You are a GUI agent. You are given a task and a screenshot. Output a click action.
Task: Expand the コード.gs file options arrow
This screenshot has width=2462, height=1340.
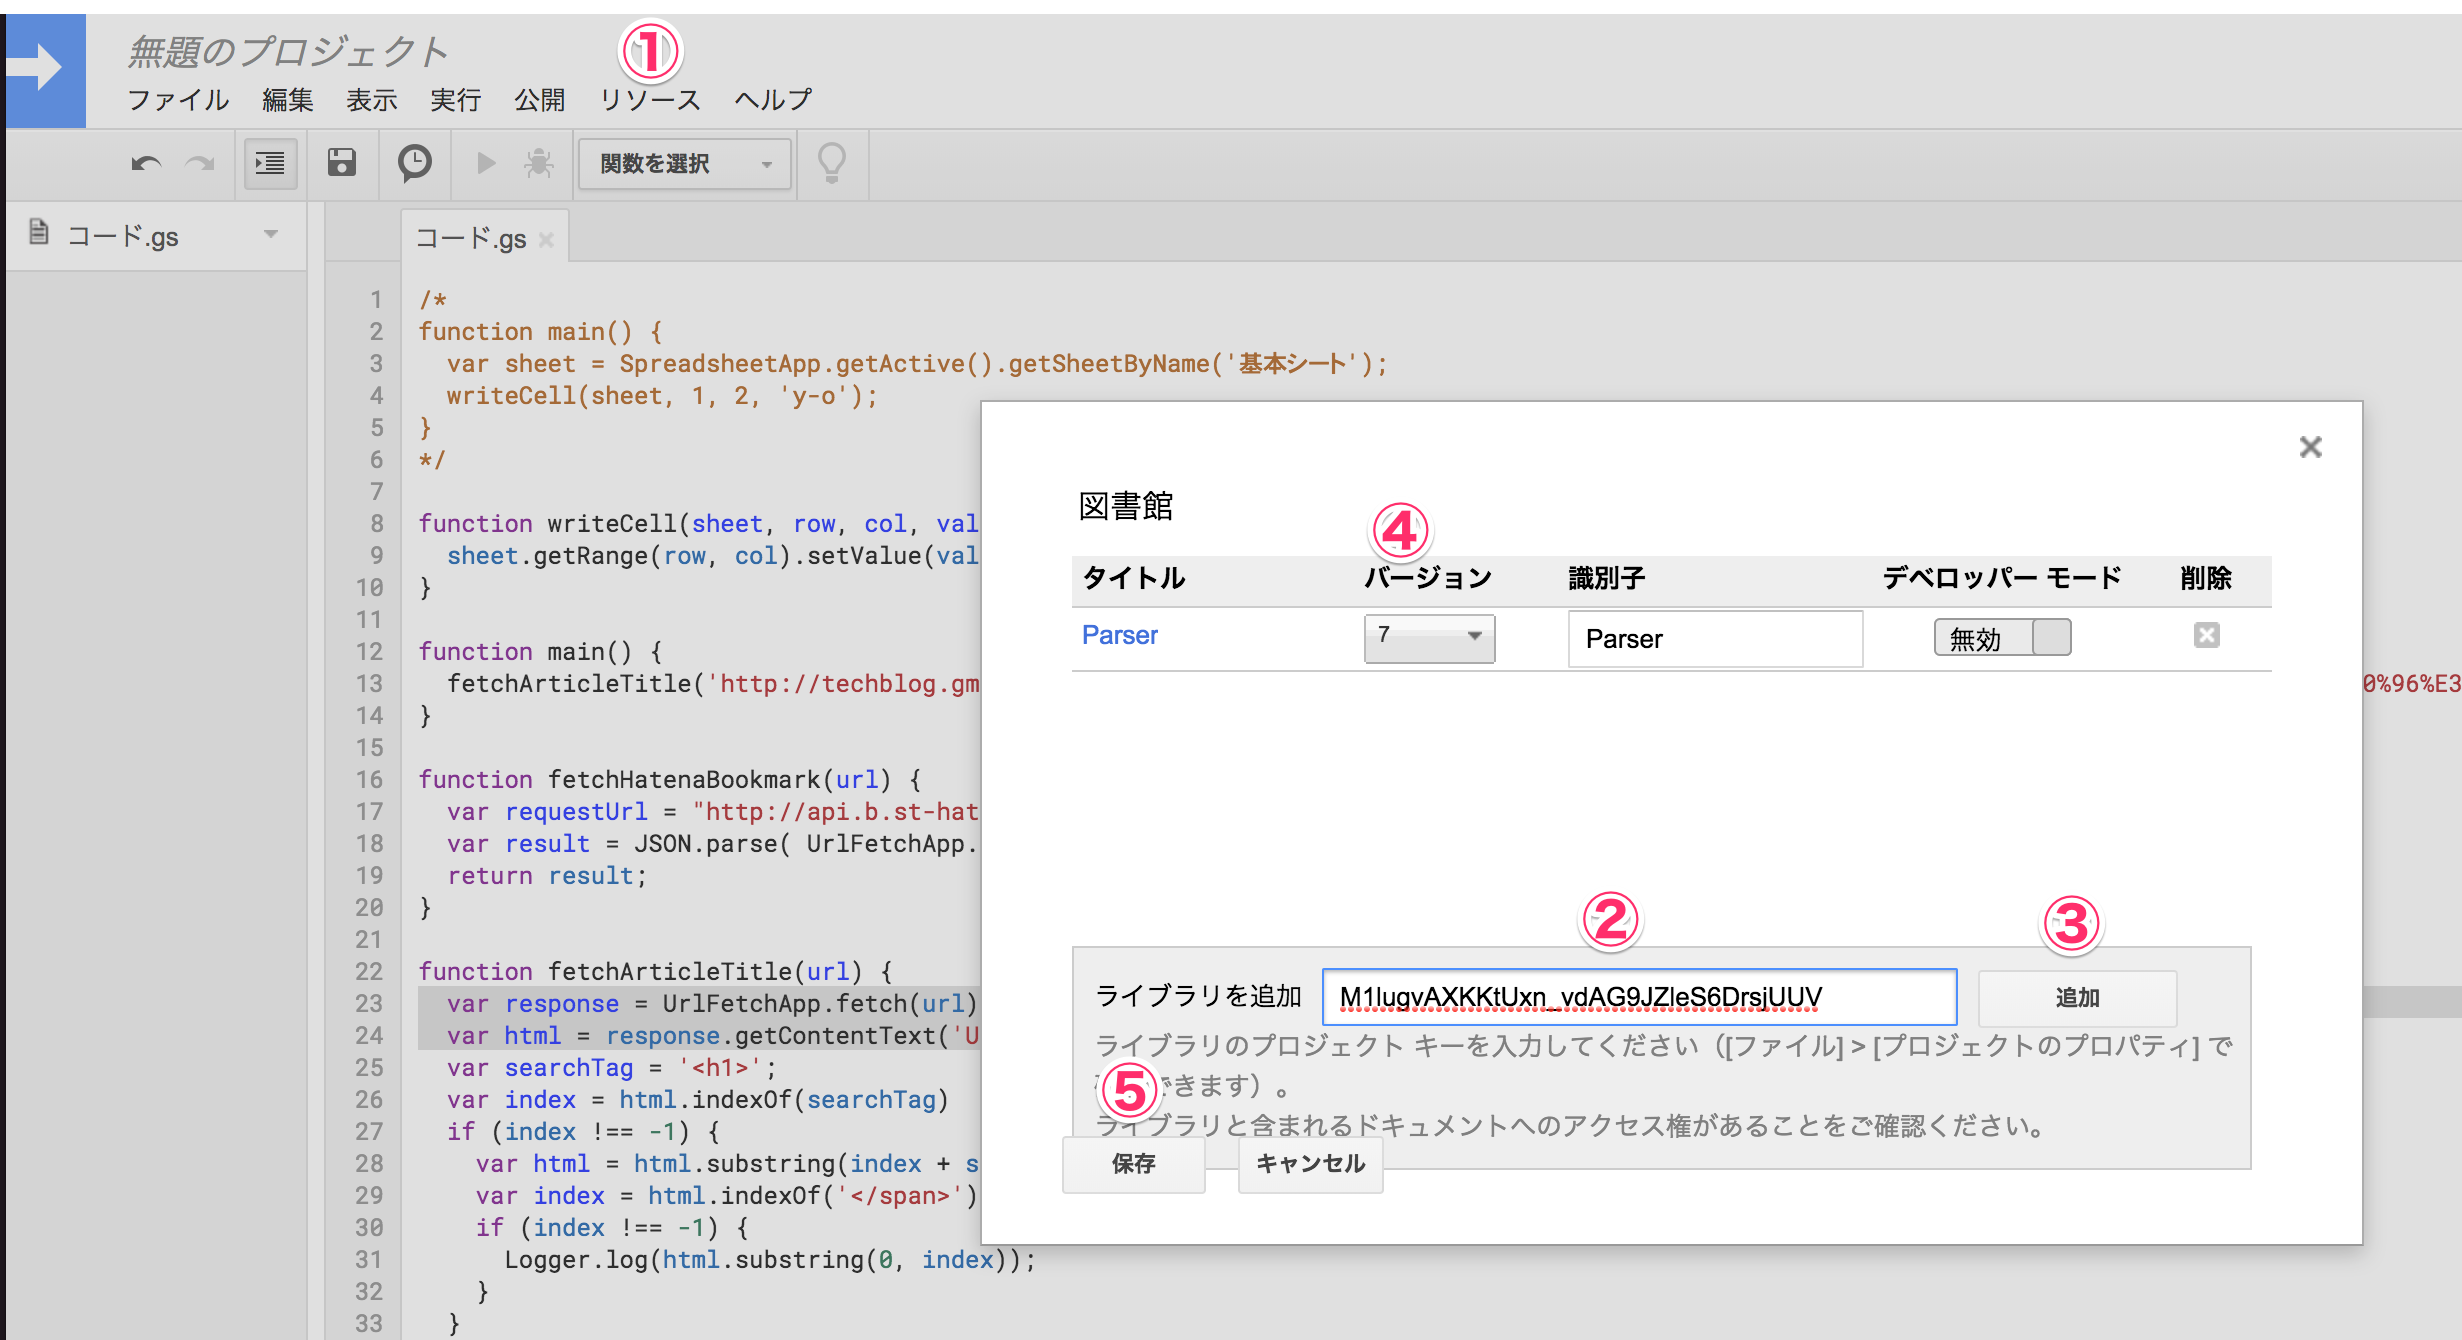coord(270,235)
